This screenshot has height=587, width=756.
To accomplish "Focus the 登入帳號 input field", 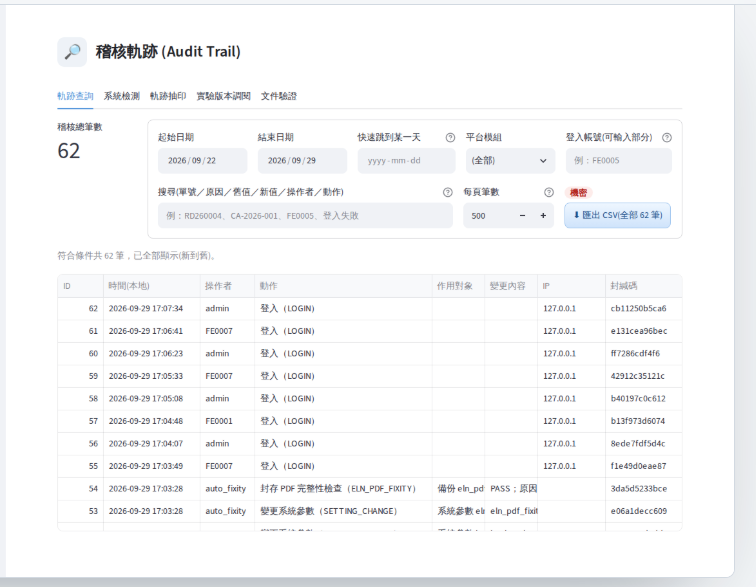I will click(619, 161).
